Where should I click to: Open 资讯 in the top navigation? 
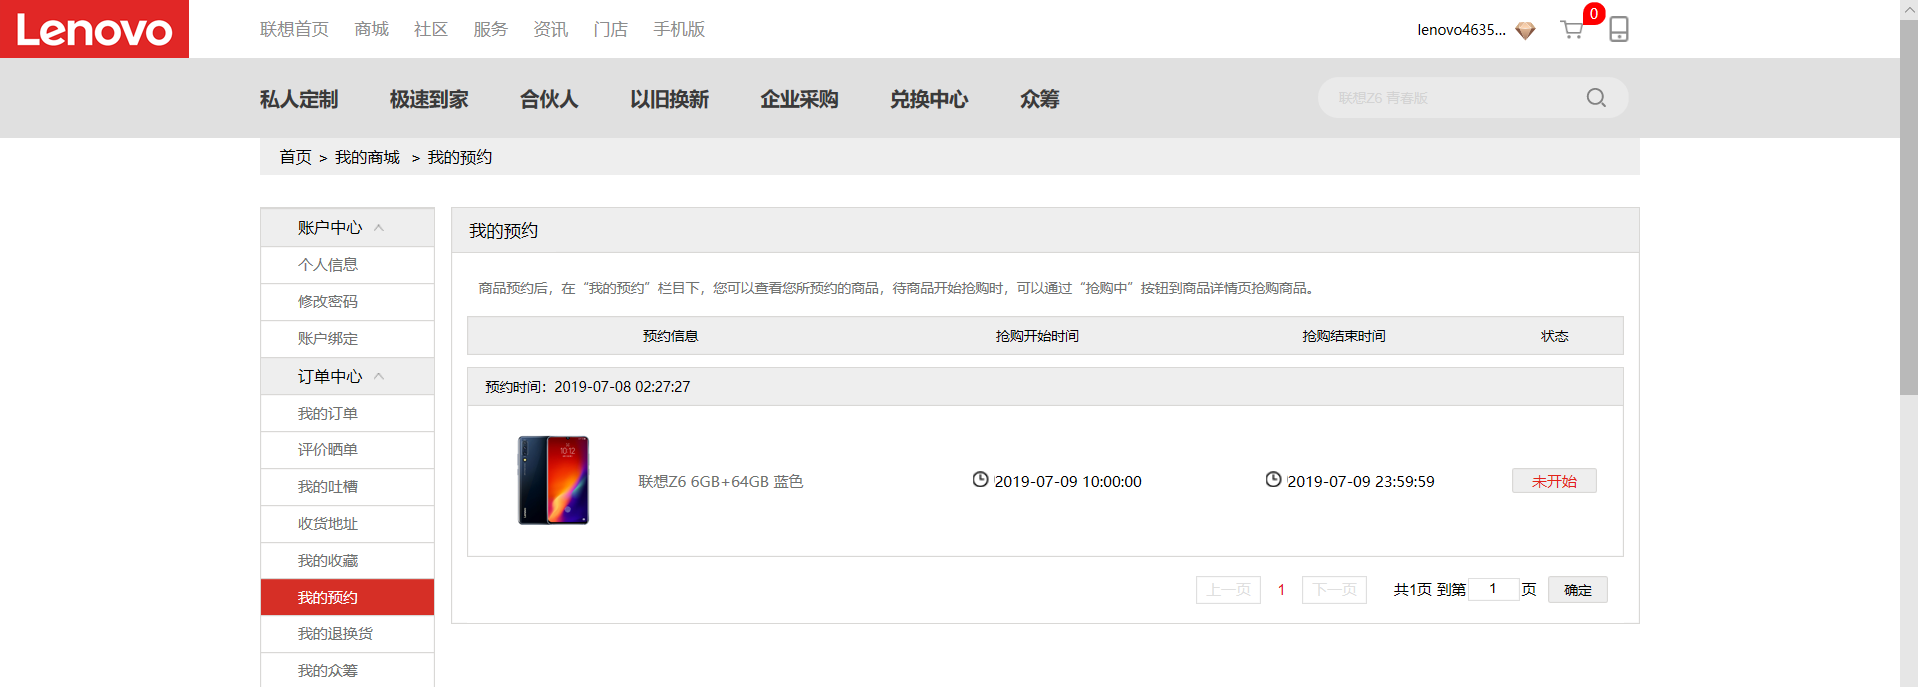550,30
